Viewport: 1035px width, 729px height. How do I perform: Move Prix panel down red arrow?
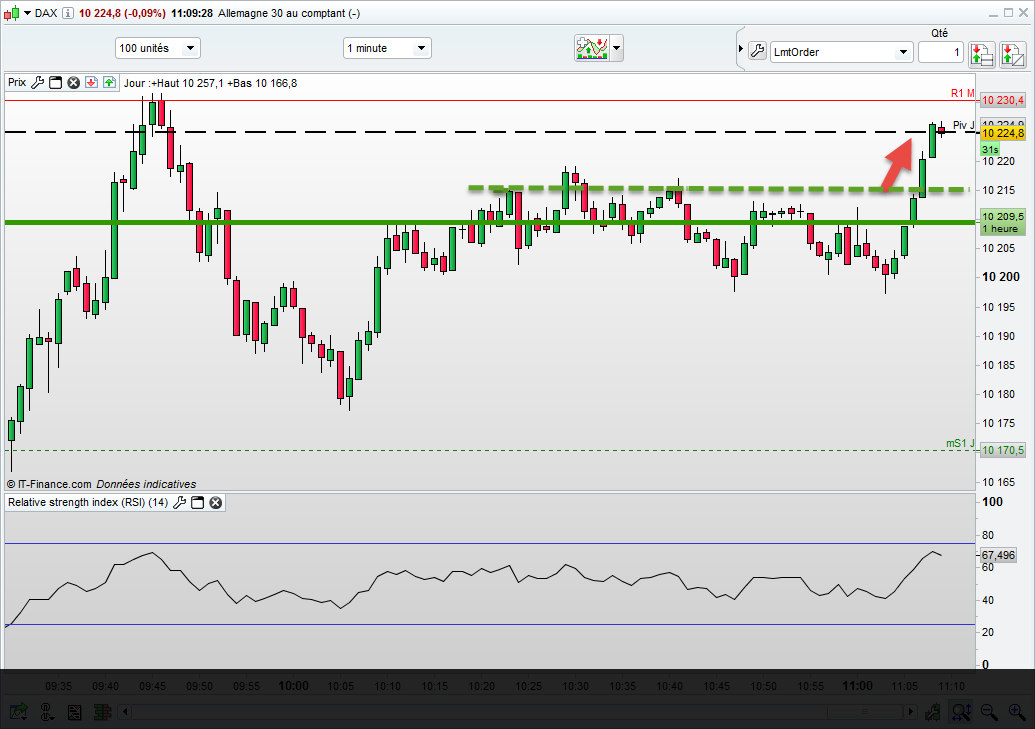[91, 83]
